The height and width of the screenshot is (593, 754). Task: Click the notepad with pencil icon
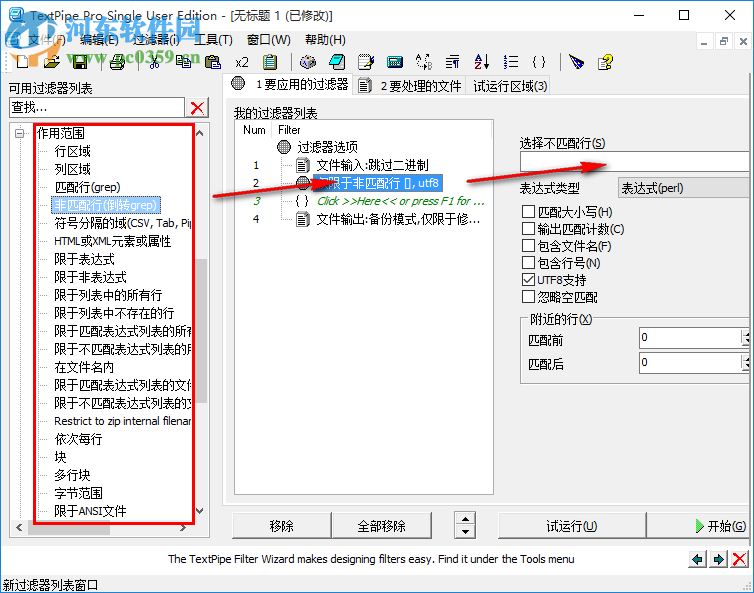click(x=366, y=62)
